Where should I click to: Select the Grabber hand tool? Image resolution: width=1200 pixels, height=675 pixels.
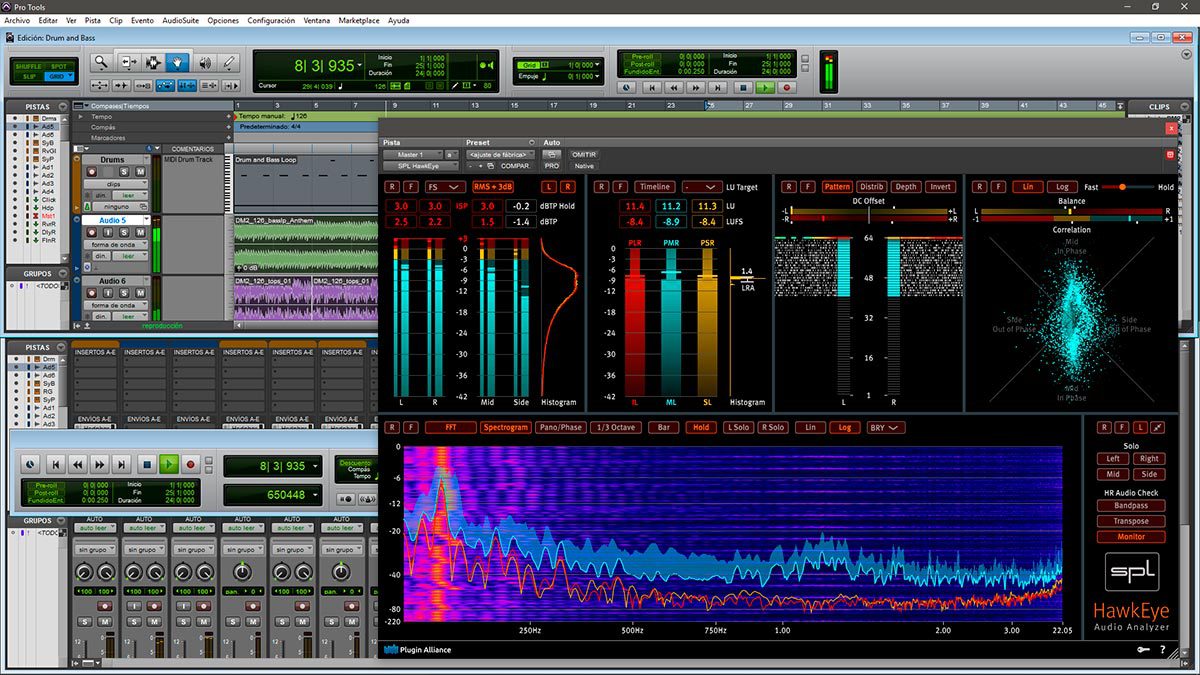click(177, 62)
